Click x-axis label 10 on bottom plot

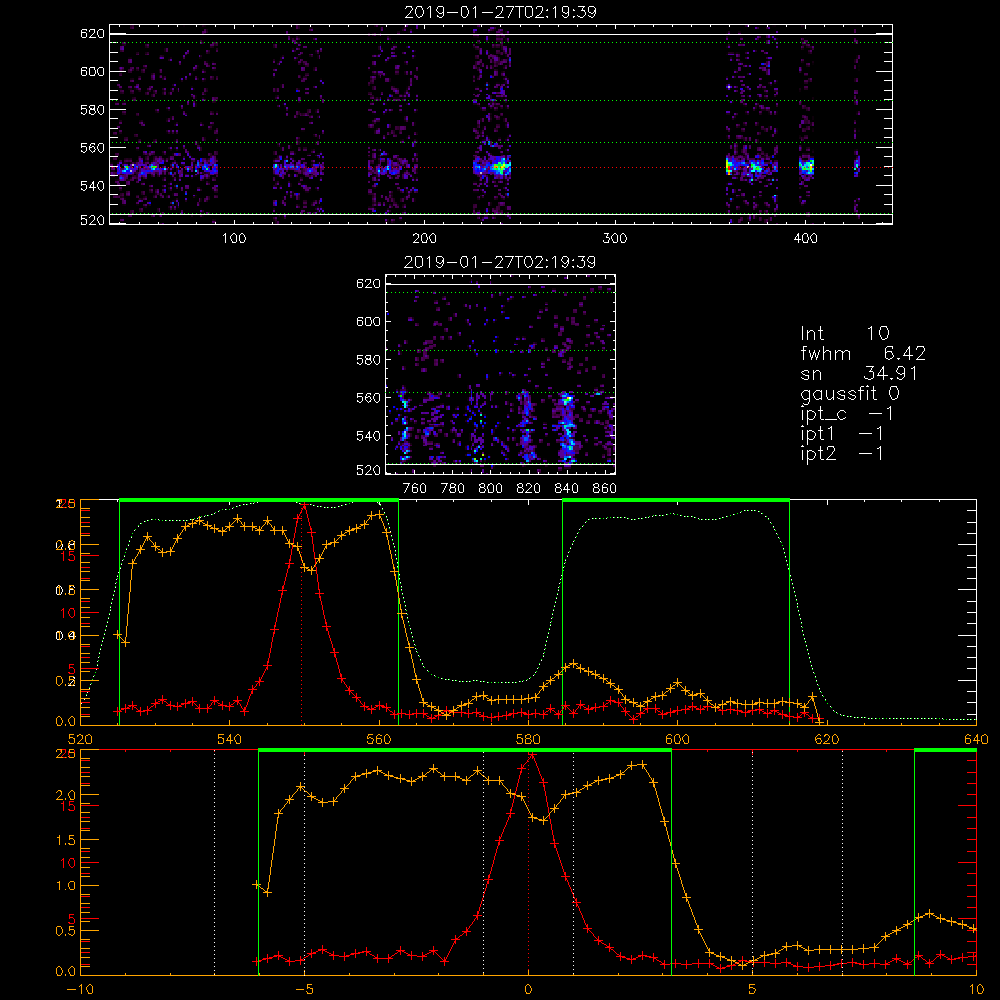coord(976,990)
